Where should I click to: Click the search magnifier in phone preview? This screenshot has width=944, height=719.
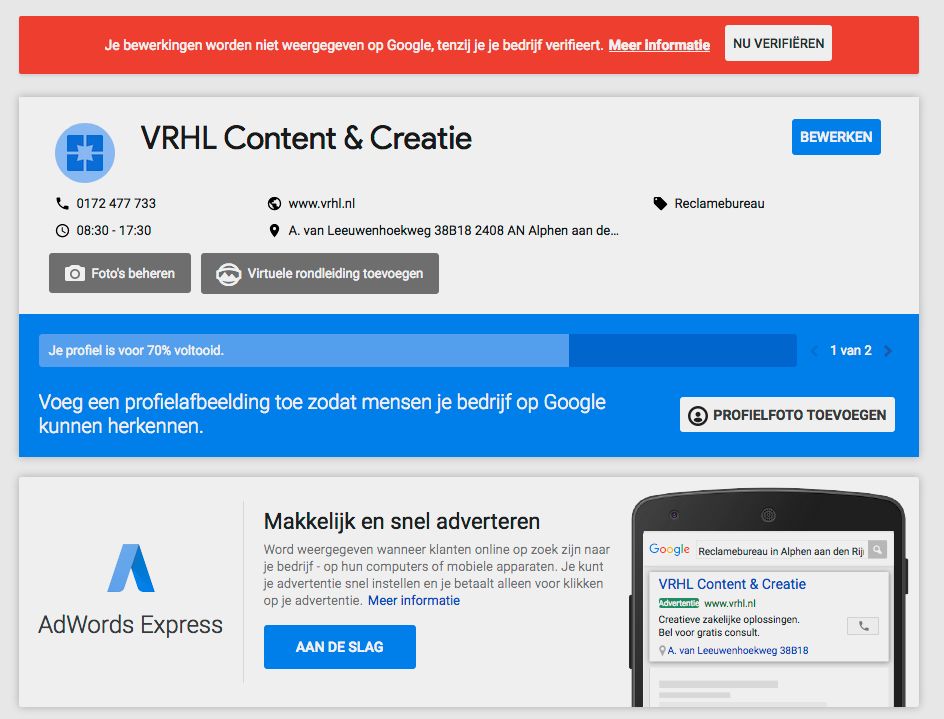(877, 550)
